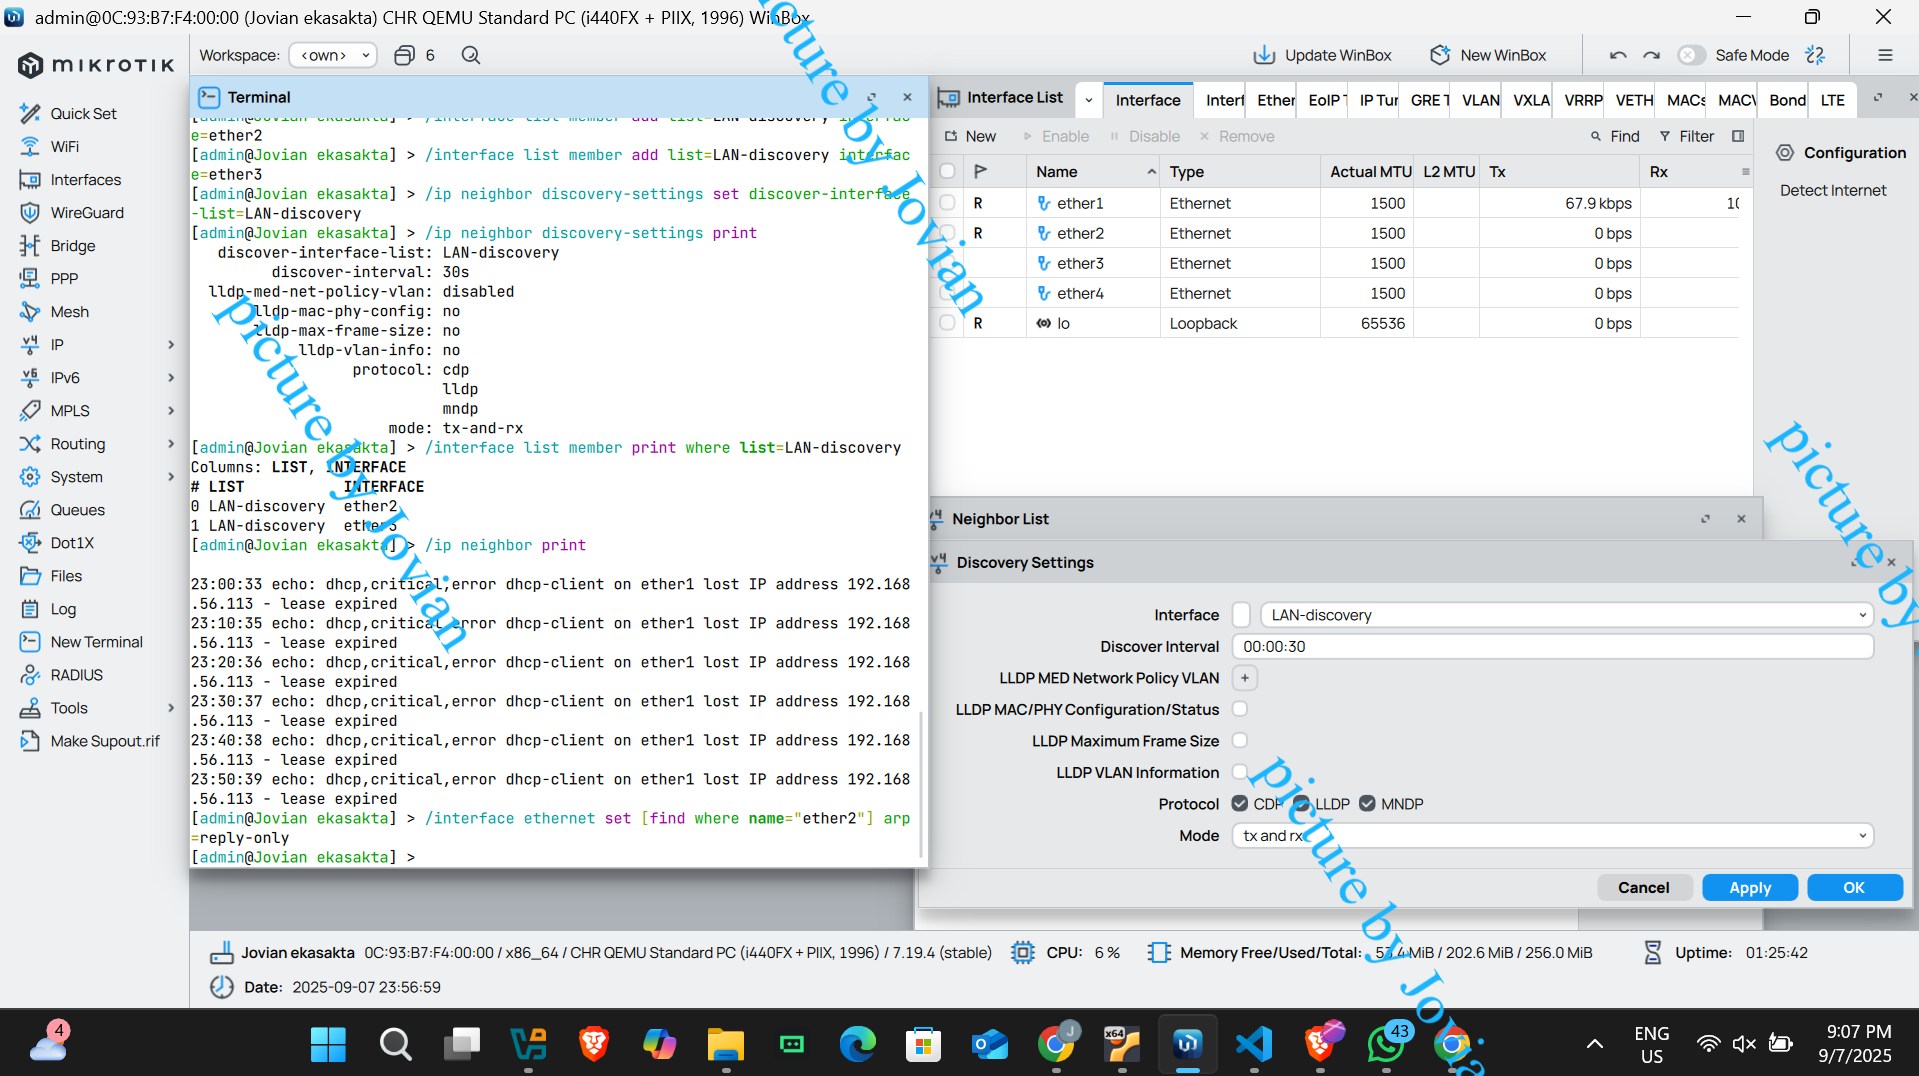The image size is (1919, 1076).
Task: Toggle column layout icon next to Filter
Action: click(x=1738, y=136)
